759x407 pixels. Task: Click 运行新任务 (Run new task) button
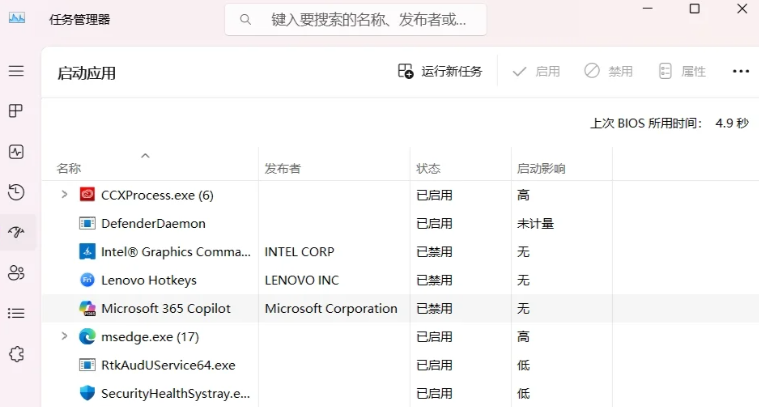tap(440, 72)
